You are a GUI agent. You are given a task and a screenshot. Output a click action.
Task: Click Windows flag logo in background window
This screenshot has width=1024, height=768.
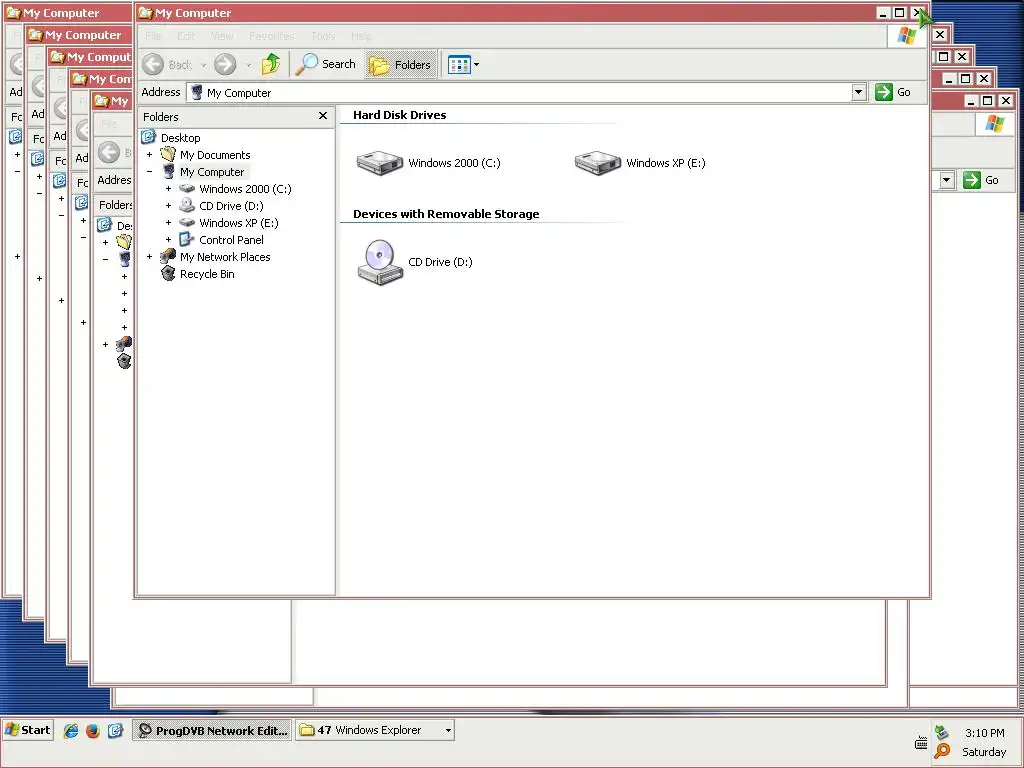[995, 124]
